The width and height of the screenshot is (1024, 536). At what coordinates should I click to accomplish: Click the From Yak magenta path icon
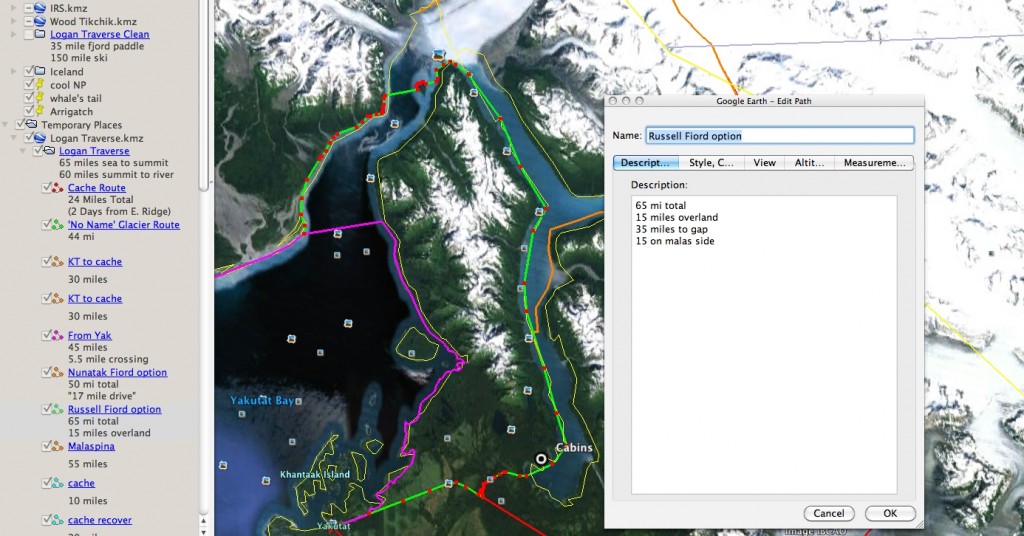coord(58,336)
